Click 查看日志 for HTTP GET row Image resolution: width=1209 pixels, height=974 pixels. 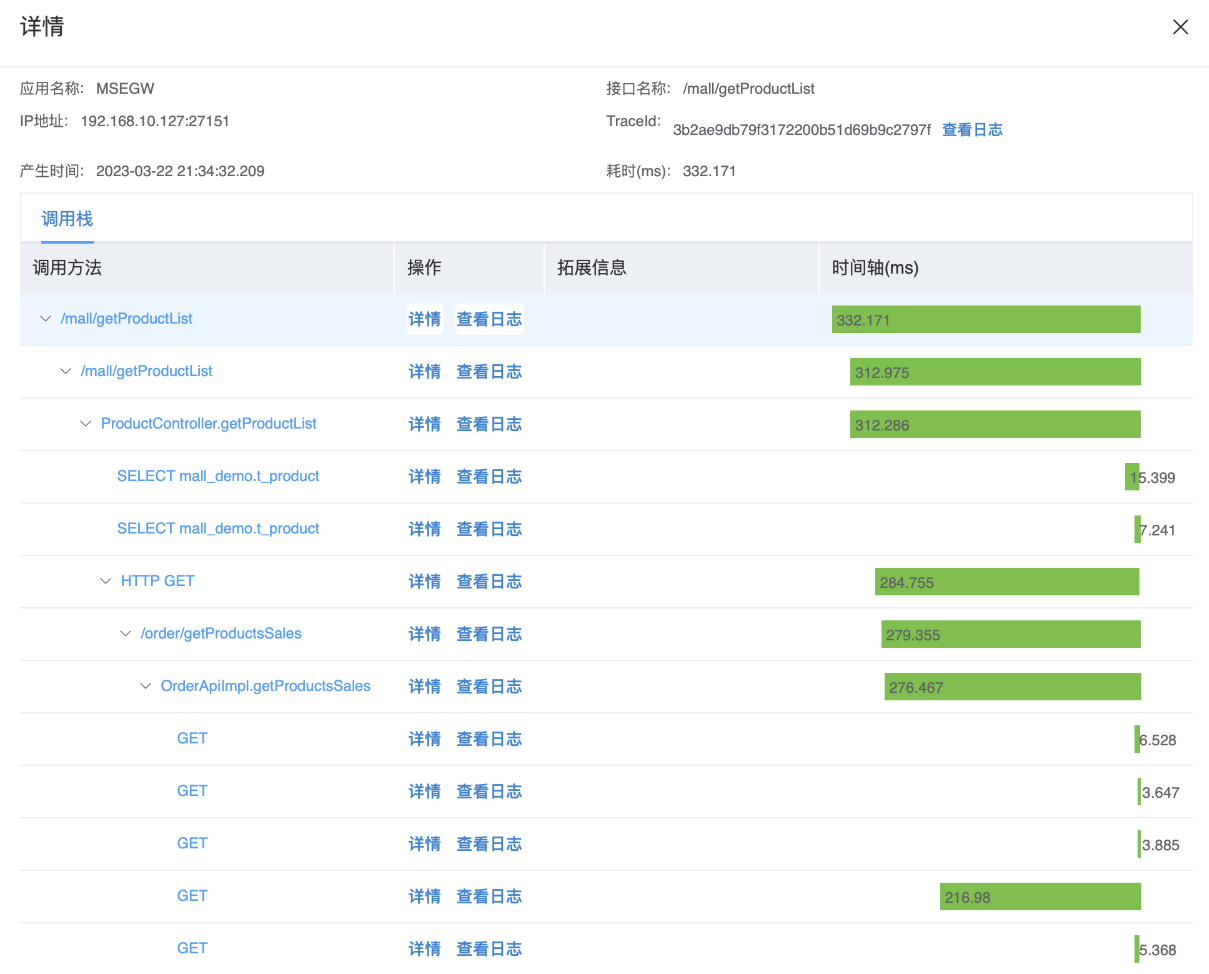[x=489, y=581]
